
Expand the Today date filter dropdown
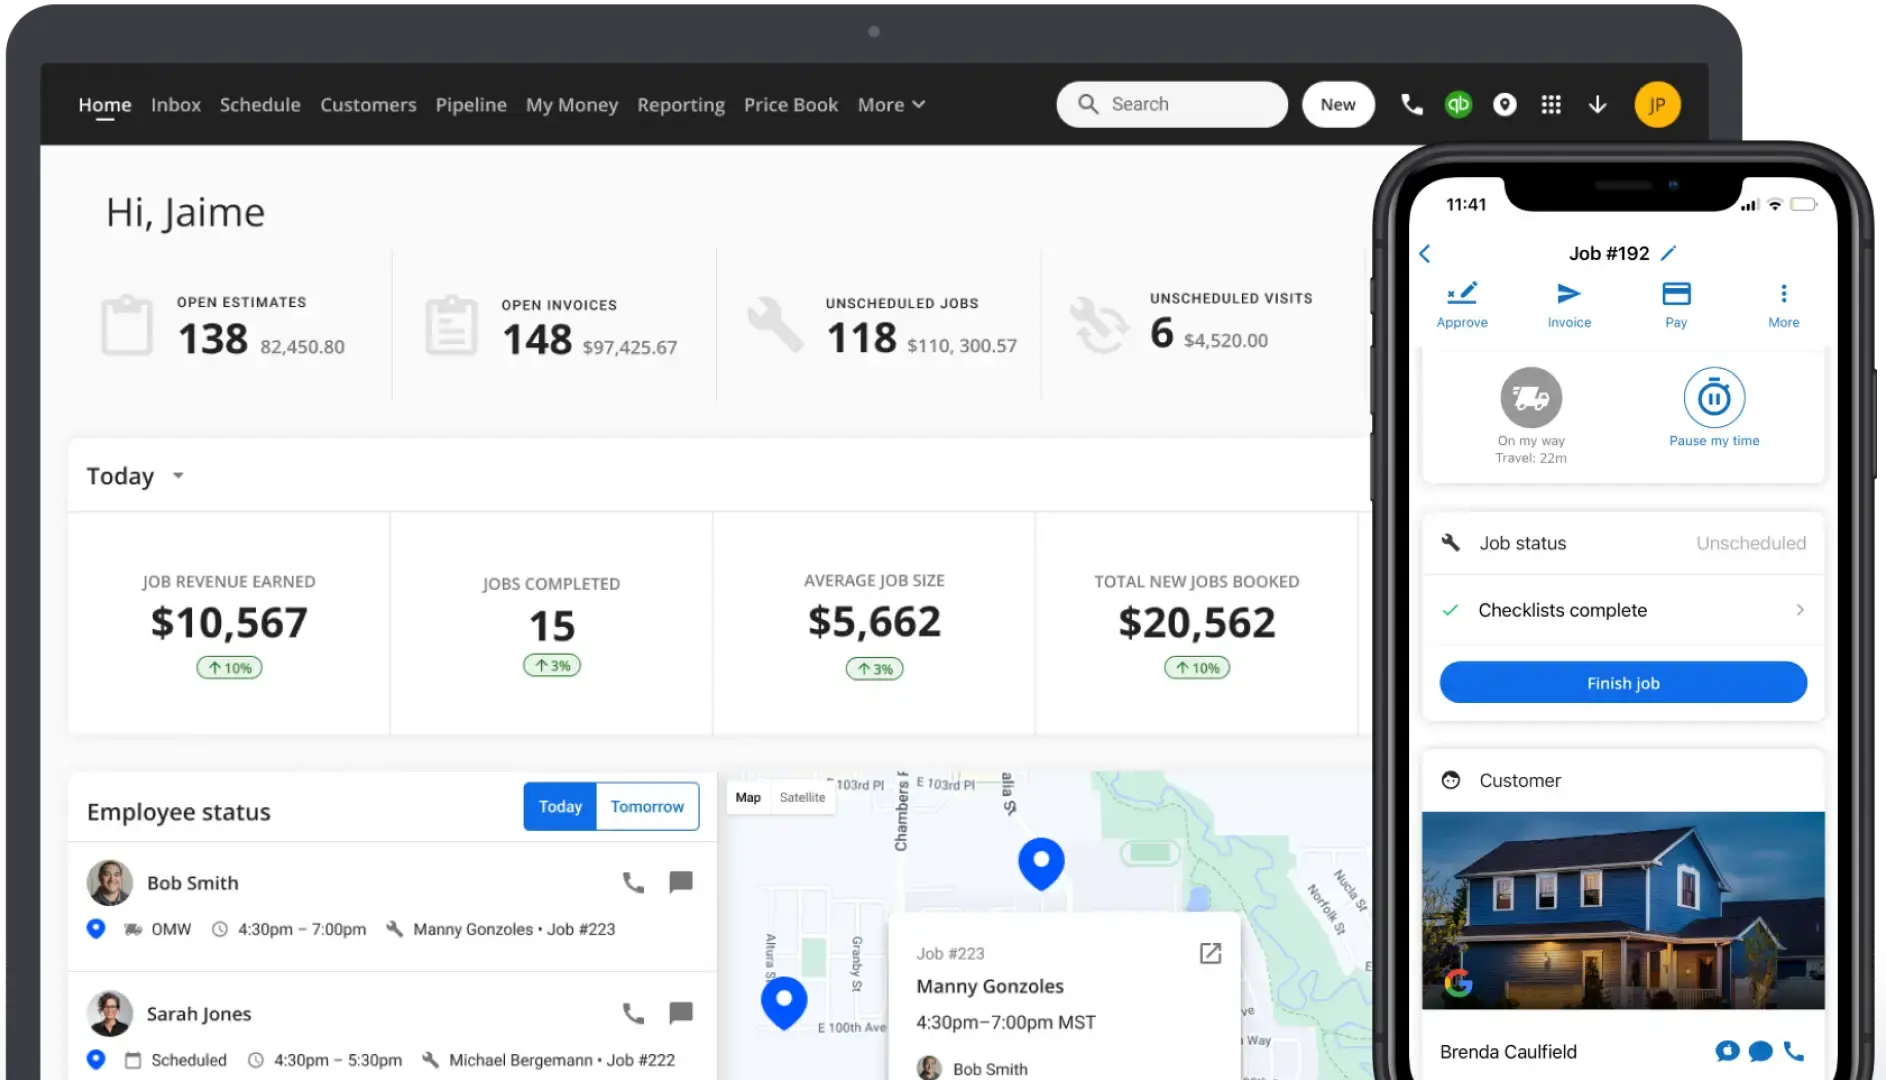pyautogui.click(x=135, y=476)
